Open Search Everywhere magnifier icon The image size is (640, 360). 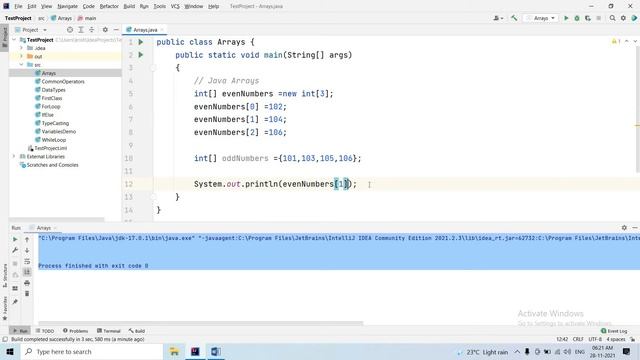[x=612, y=18]
